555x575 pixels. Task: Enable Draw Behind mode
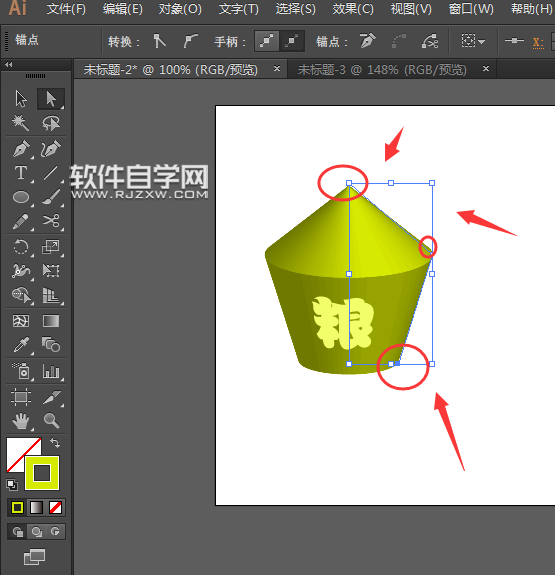(x=36, y=531)
